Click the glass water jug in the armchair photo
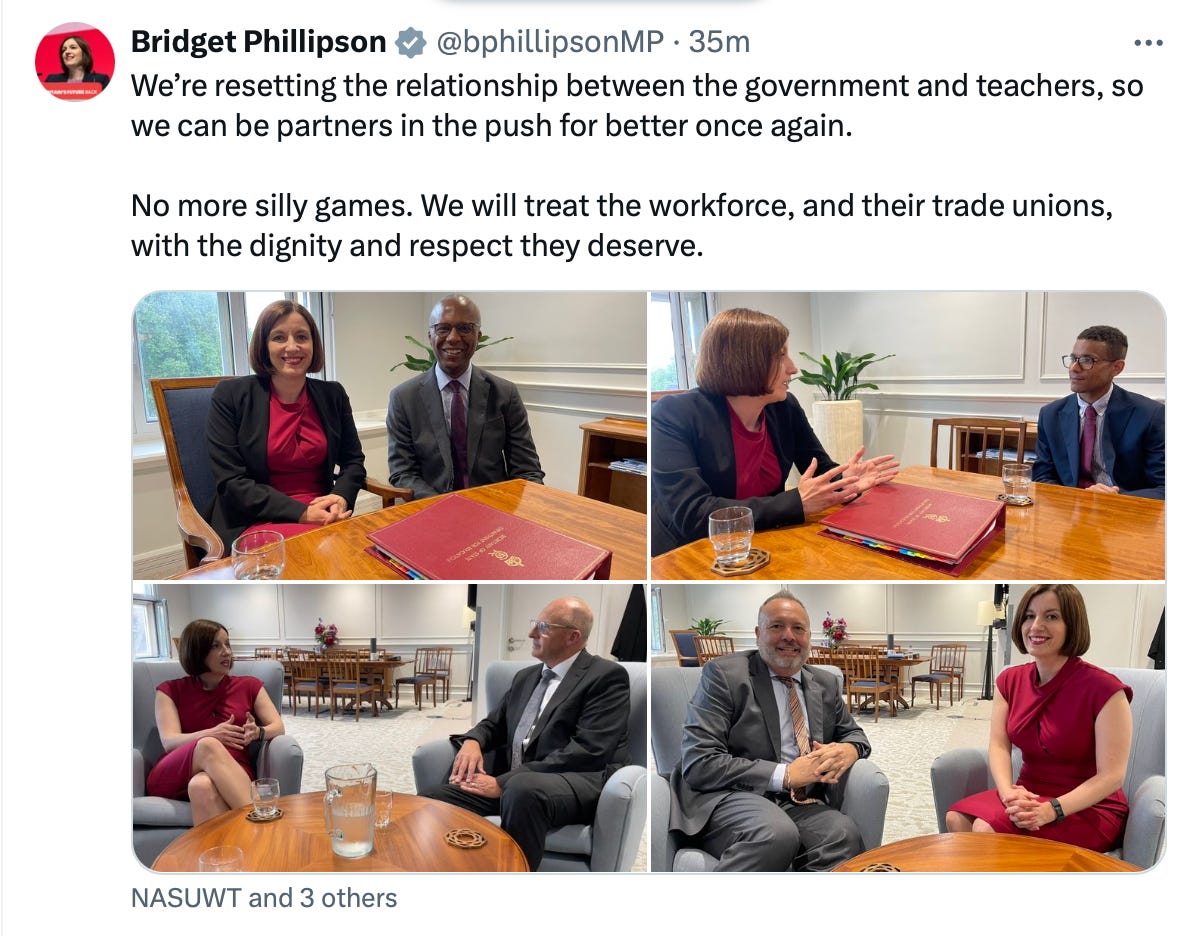Viewport: 1186px width, 936px height. point(351,810)
